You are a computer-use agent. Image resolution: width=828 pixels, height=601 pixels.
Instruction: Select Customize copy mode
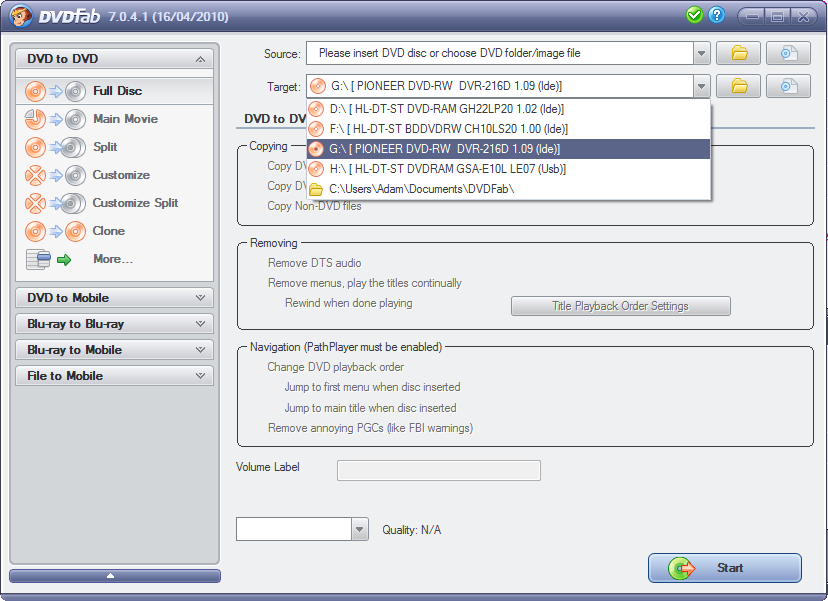point(115,175)
